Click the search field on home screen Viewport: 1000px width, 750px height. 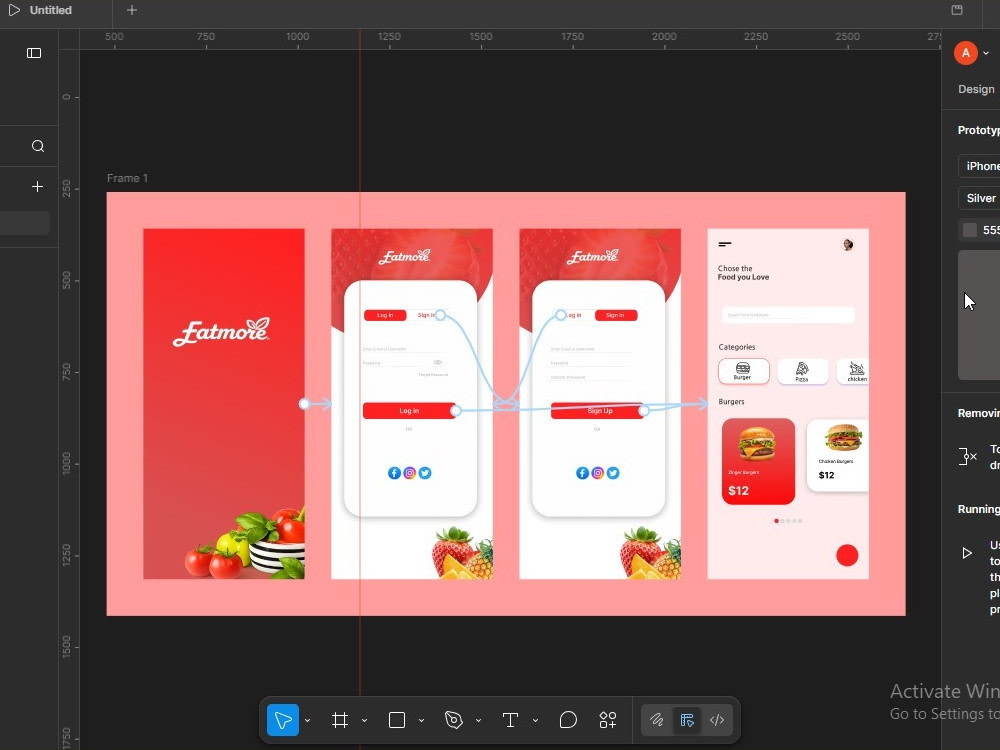[x=788, y=315]
